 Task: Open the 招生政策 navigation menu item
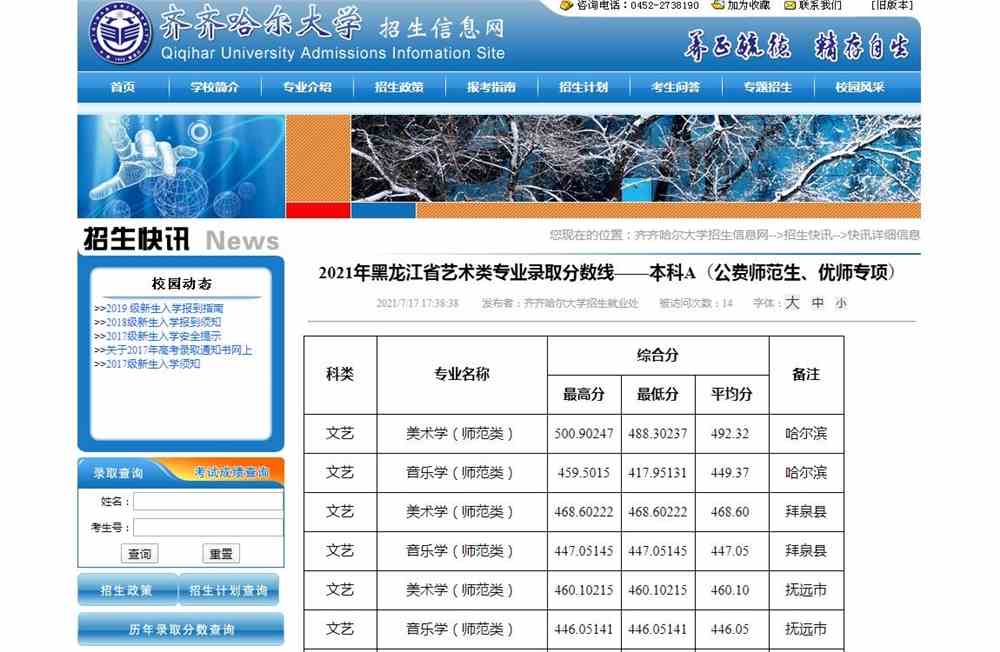399,87
